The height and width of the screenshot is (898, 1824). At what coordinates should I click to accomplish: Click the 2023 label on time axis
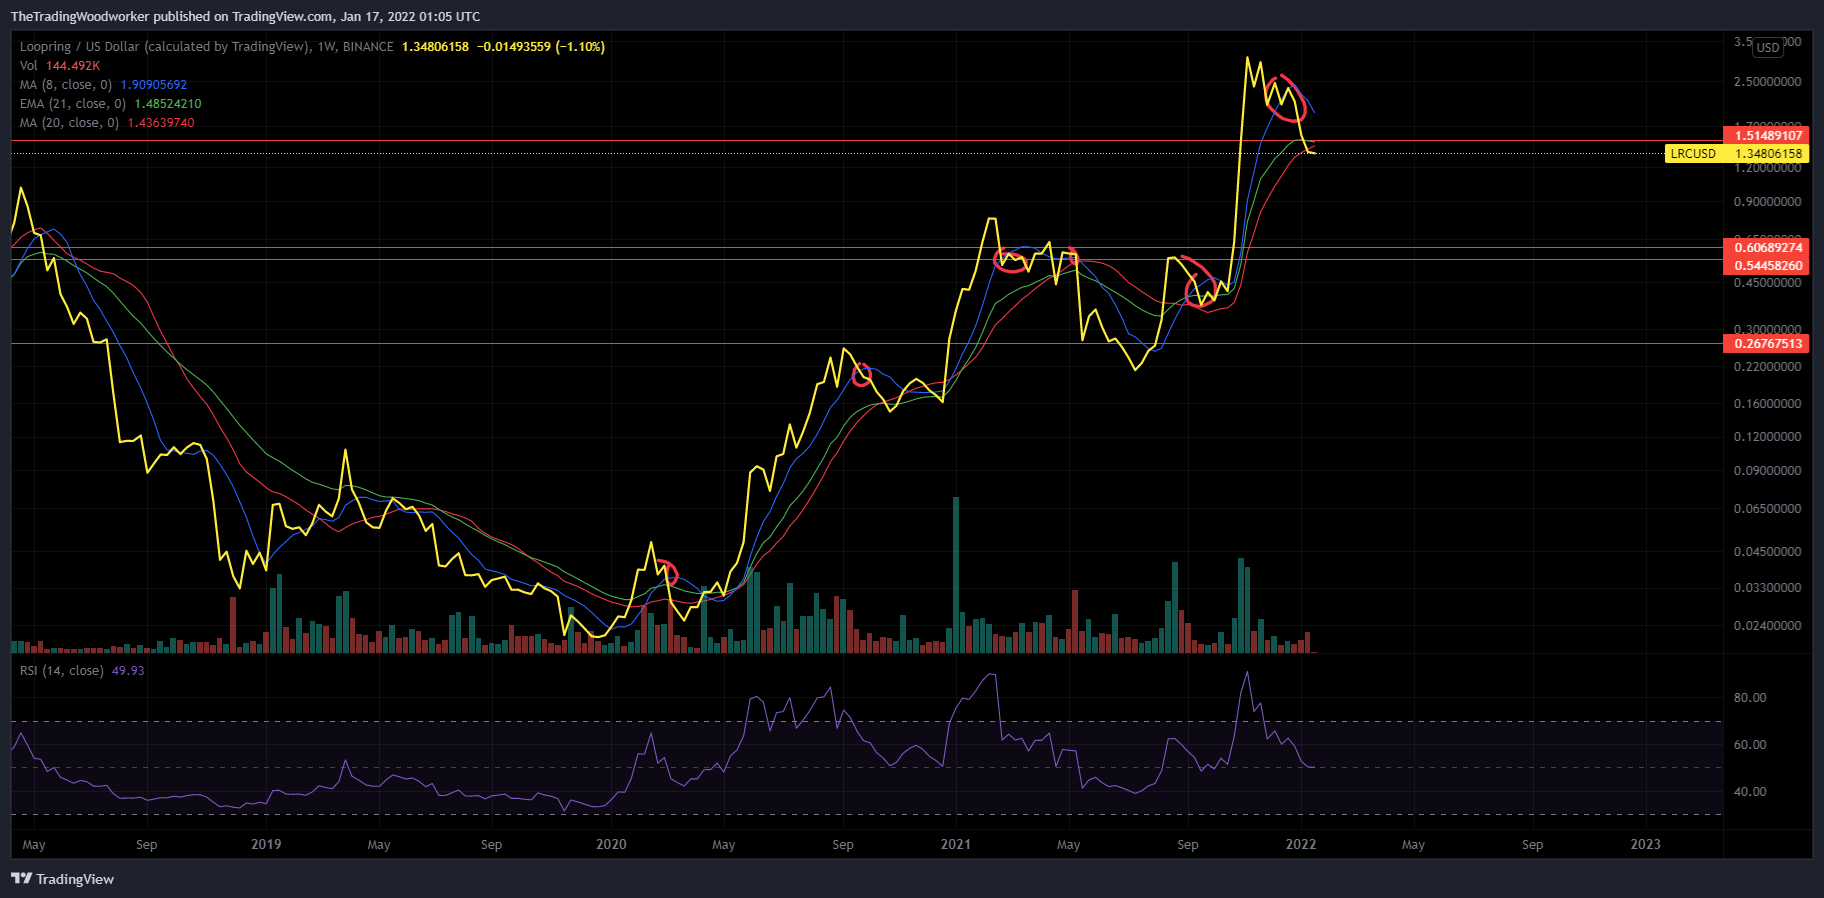(1646, 844)
